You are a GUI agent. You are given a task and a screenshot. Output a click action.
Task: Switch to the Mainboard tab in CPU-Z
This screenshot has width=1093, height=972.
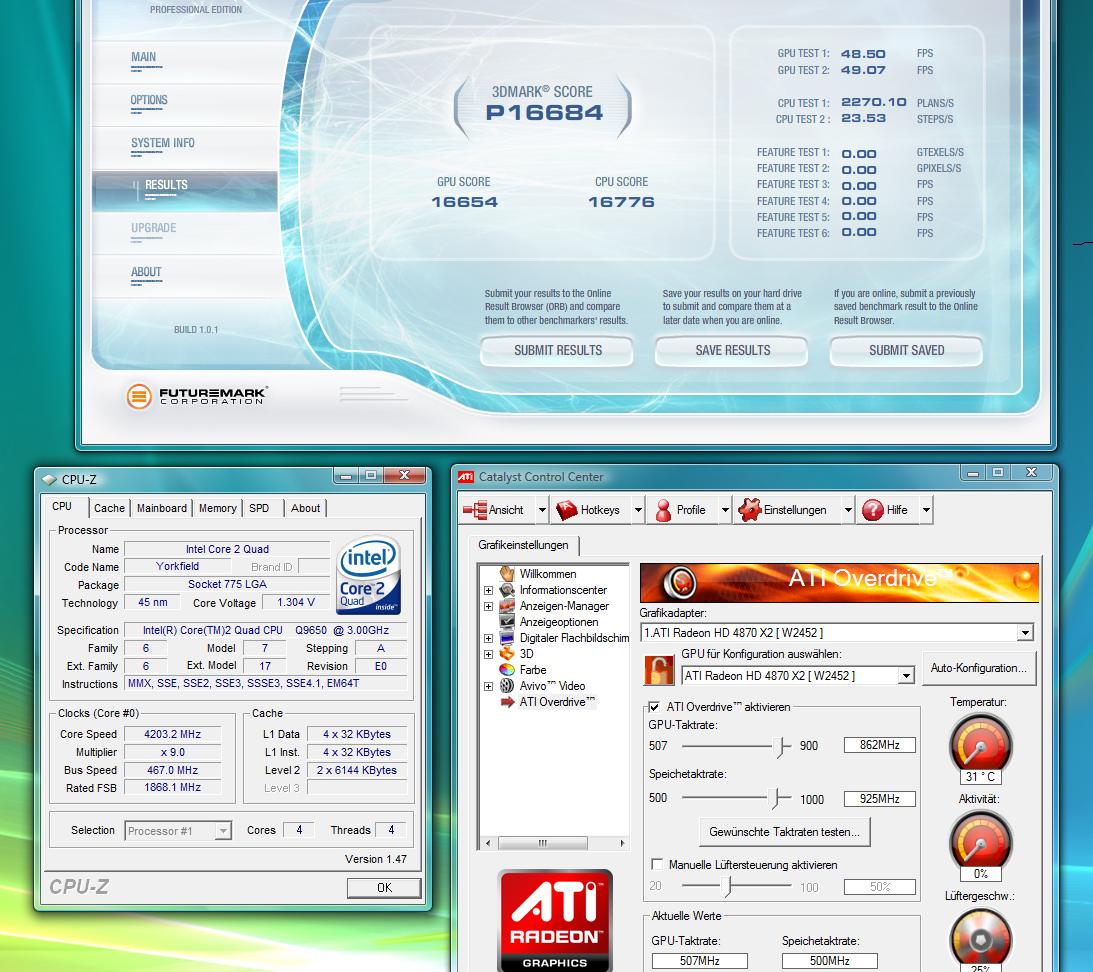162,508
